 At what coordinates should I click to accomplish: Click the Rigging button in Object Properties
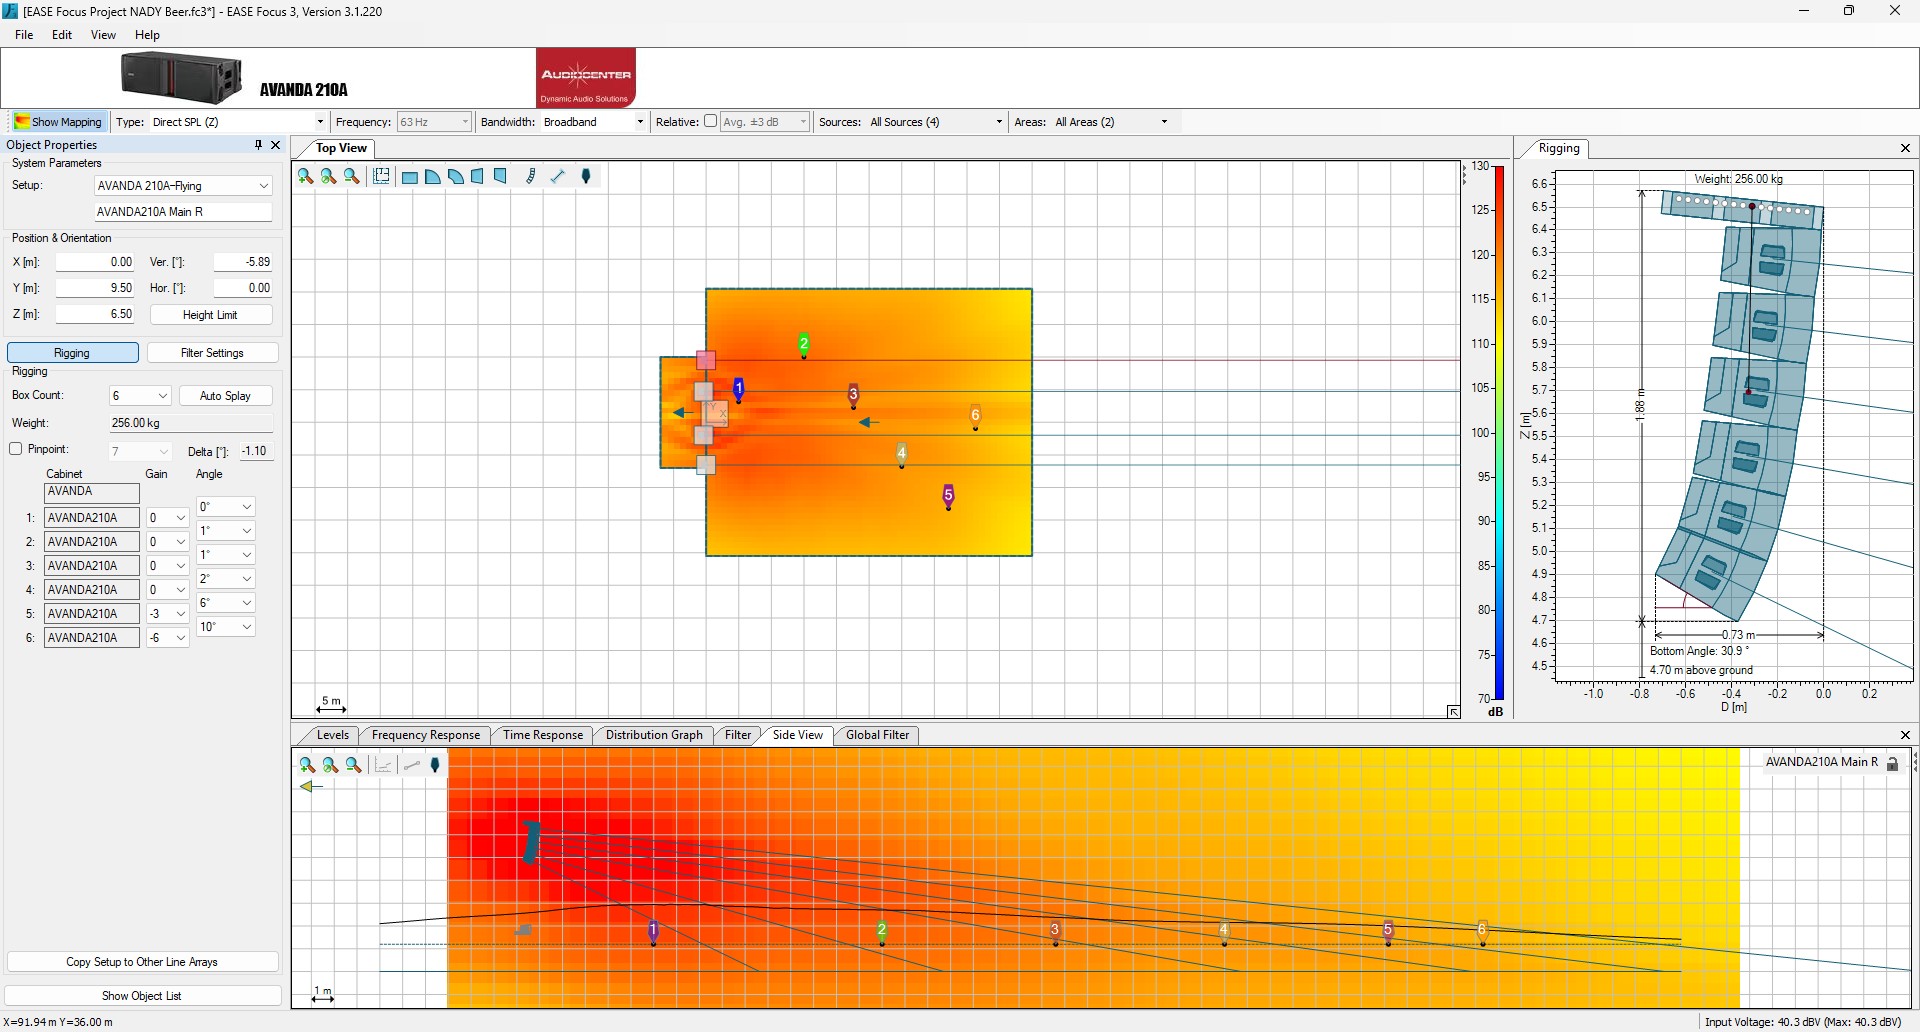73,353
